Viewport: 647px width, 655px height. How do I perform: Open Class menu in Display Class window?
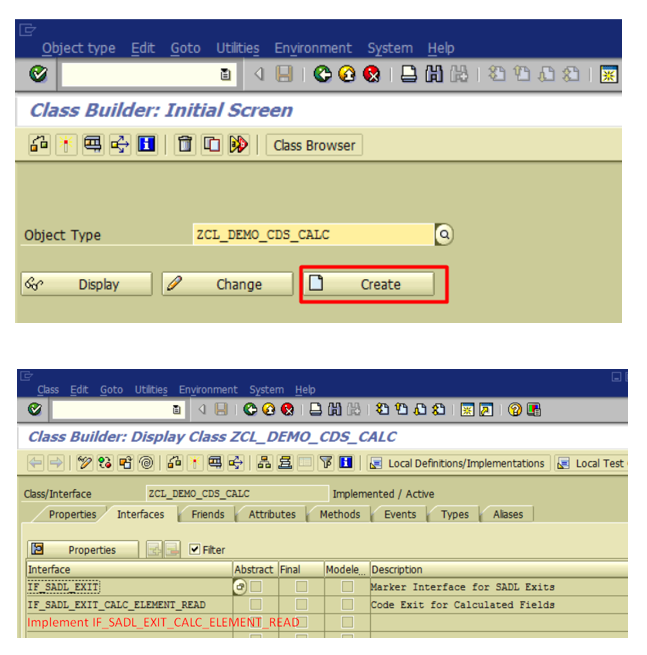[x=48, y=389]
